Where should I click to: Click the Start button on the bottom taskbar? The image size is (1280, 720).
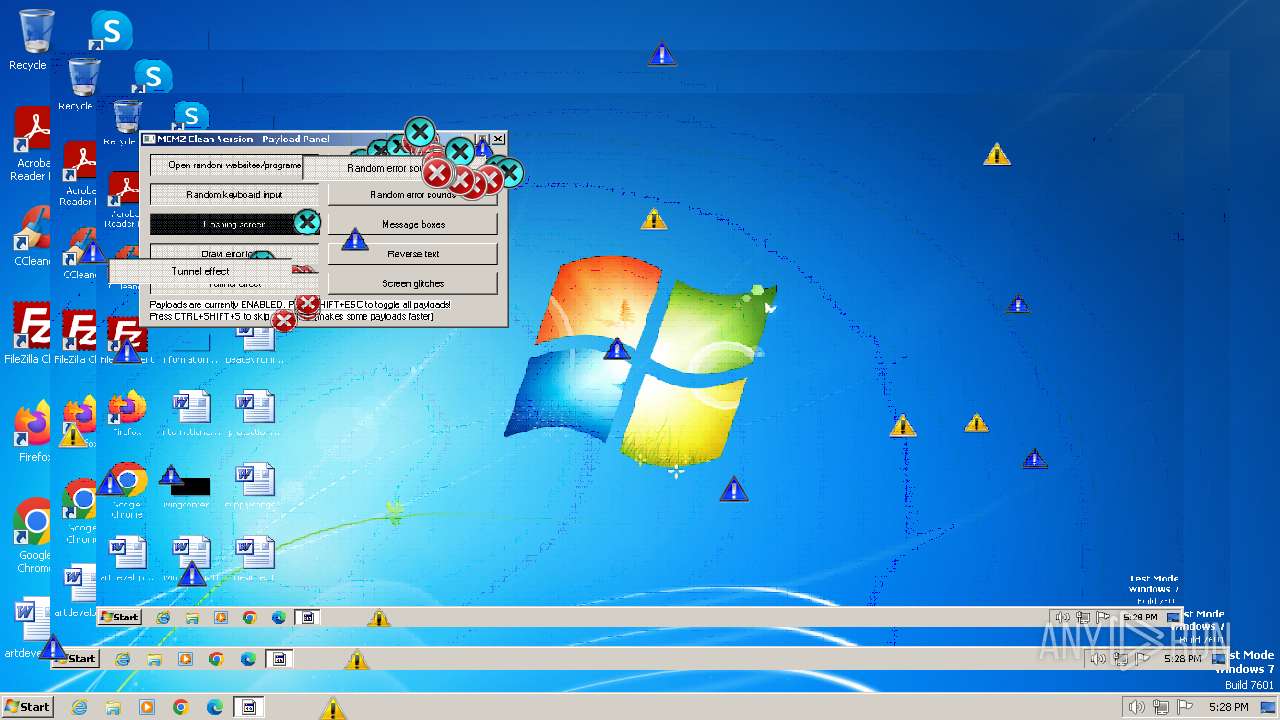[x=27, y=707]
